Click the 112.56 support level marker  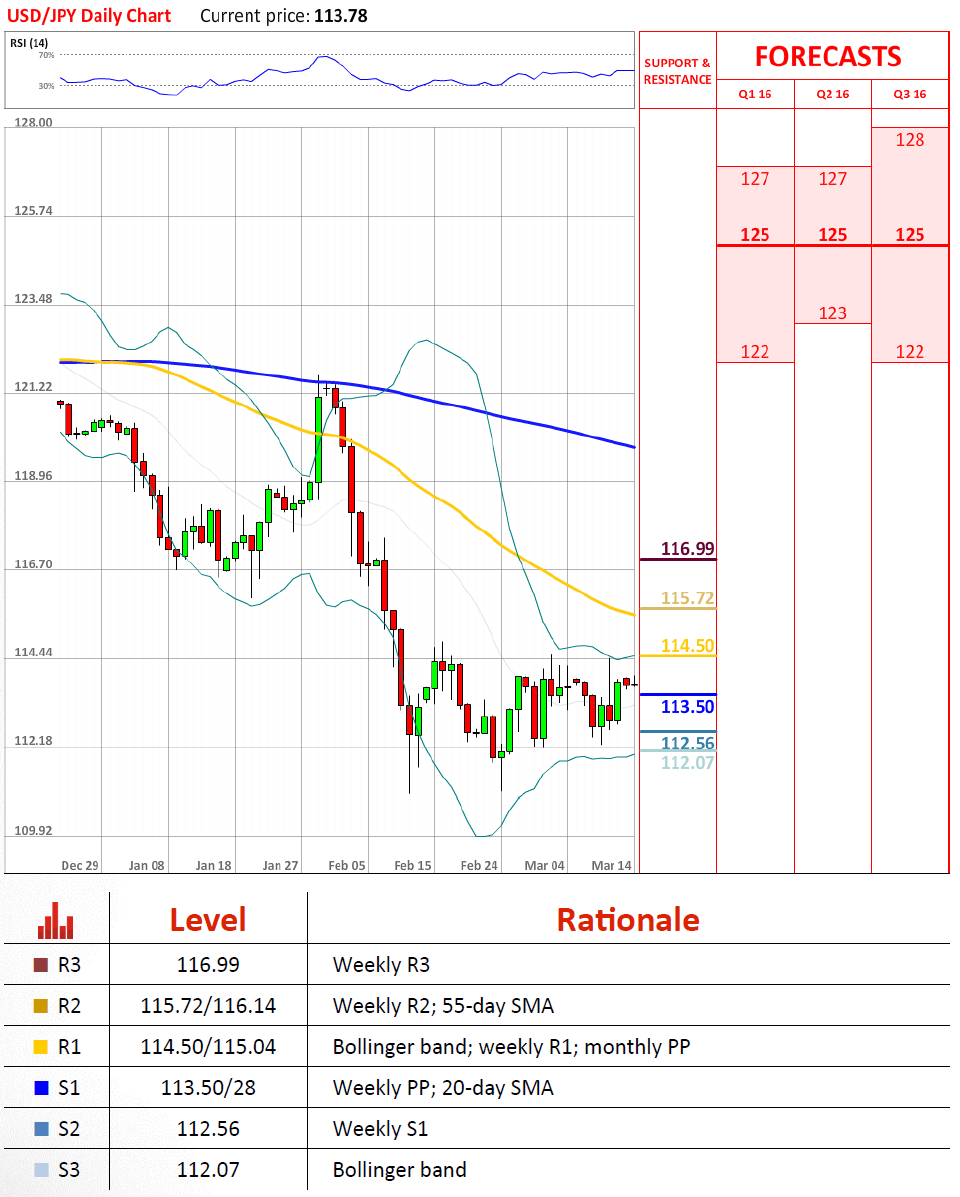click(688, 743)
